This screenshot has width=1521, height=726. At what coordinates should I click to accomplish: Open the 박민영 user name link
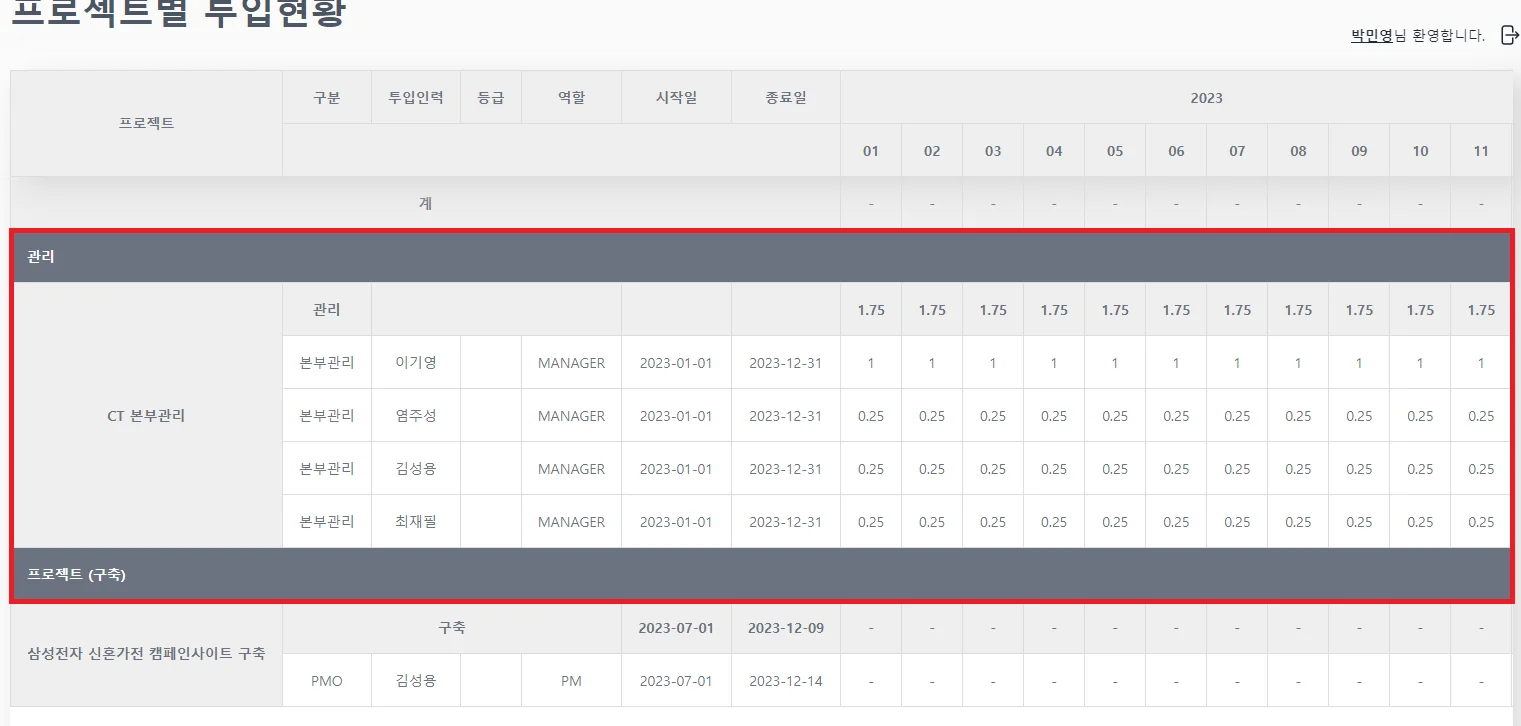click(1371, 36)
